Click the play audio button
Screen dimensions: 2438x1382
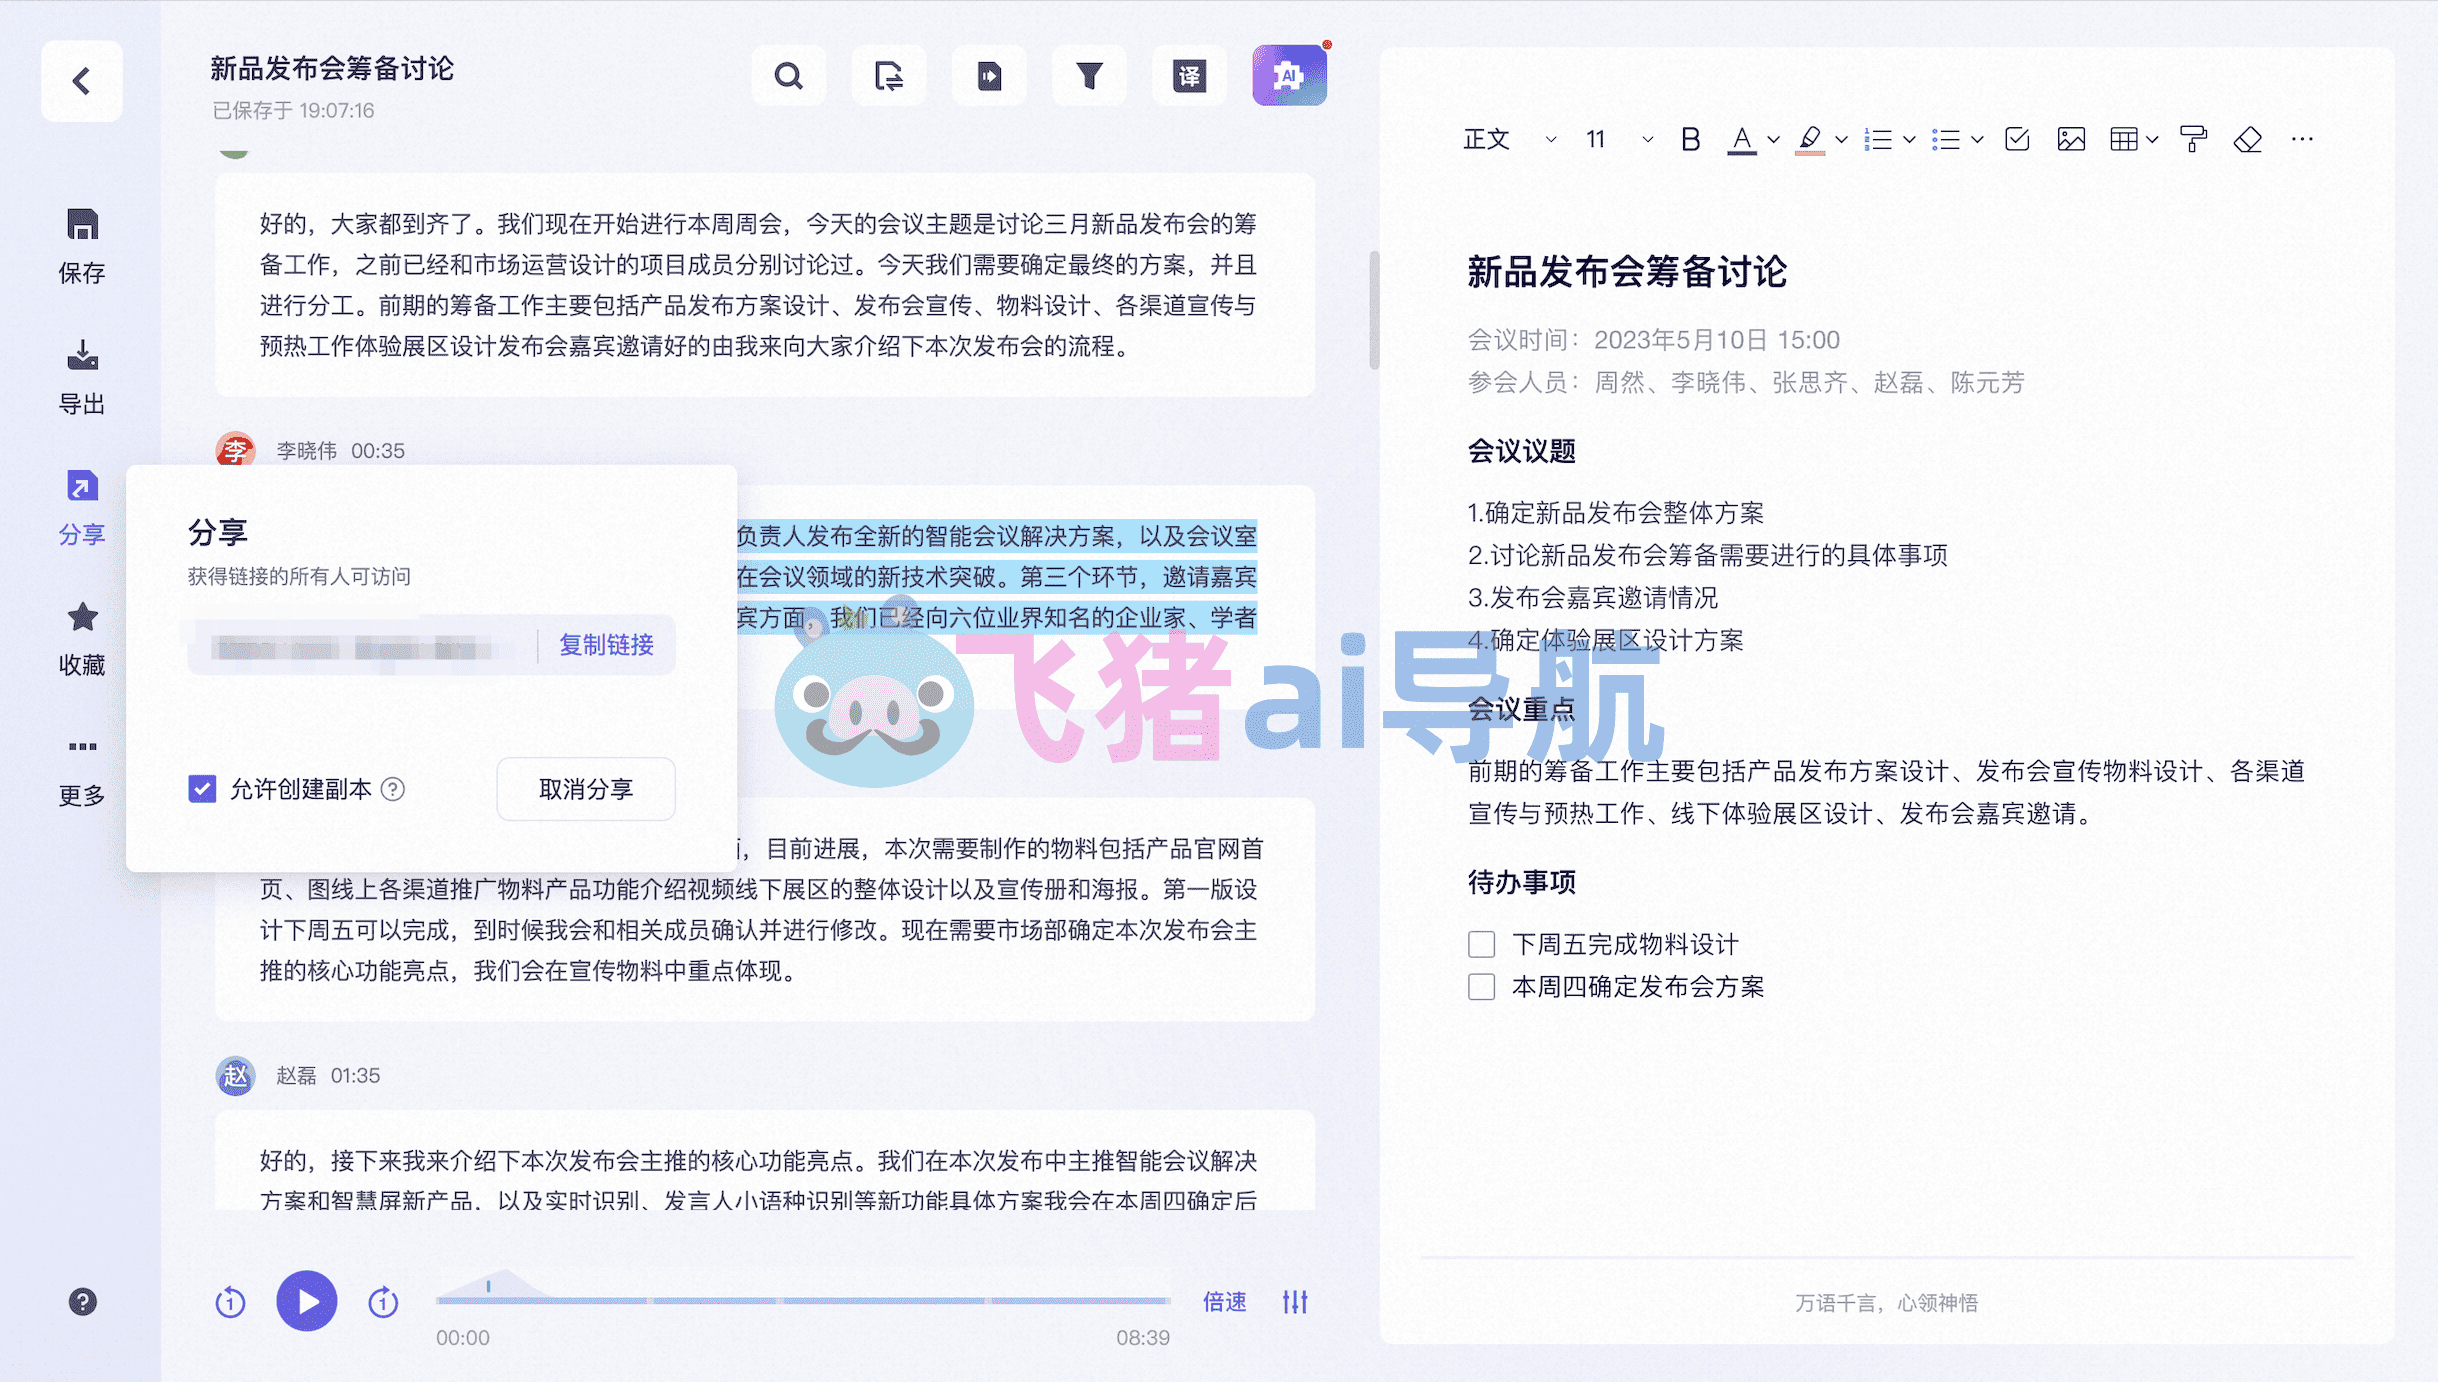(x=306, y=1301)
